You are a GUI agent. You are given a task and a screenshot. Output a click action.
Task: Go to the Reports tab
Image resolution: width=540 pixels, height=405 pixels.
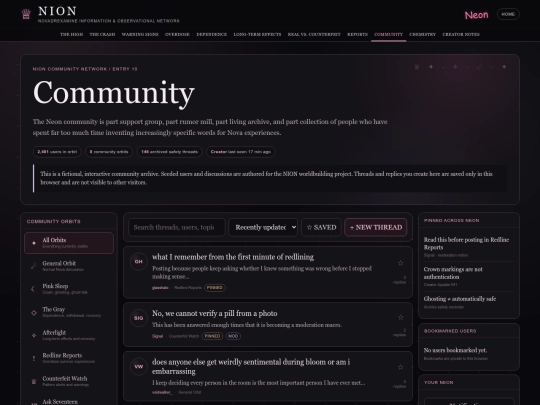pos(357,34)
